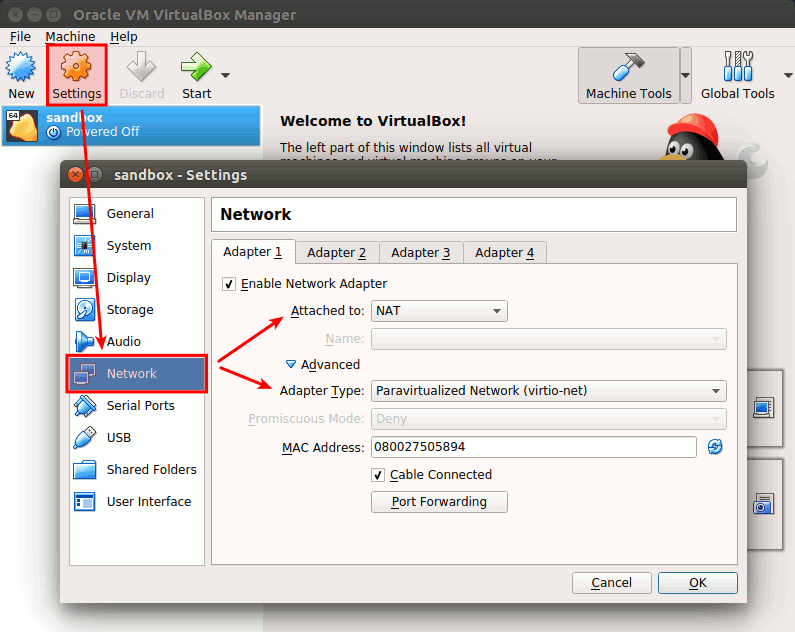Screen dimensions: 795x632
Task: Click Cancel in sandbox Settings
Action: (x=611, y=583)
